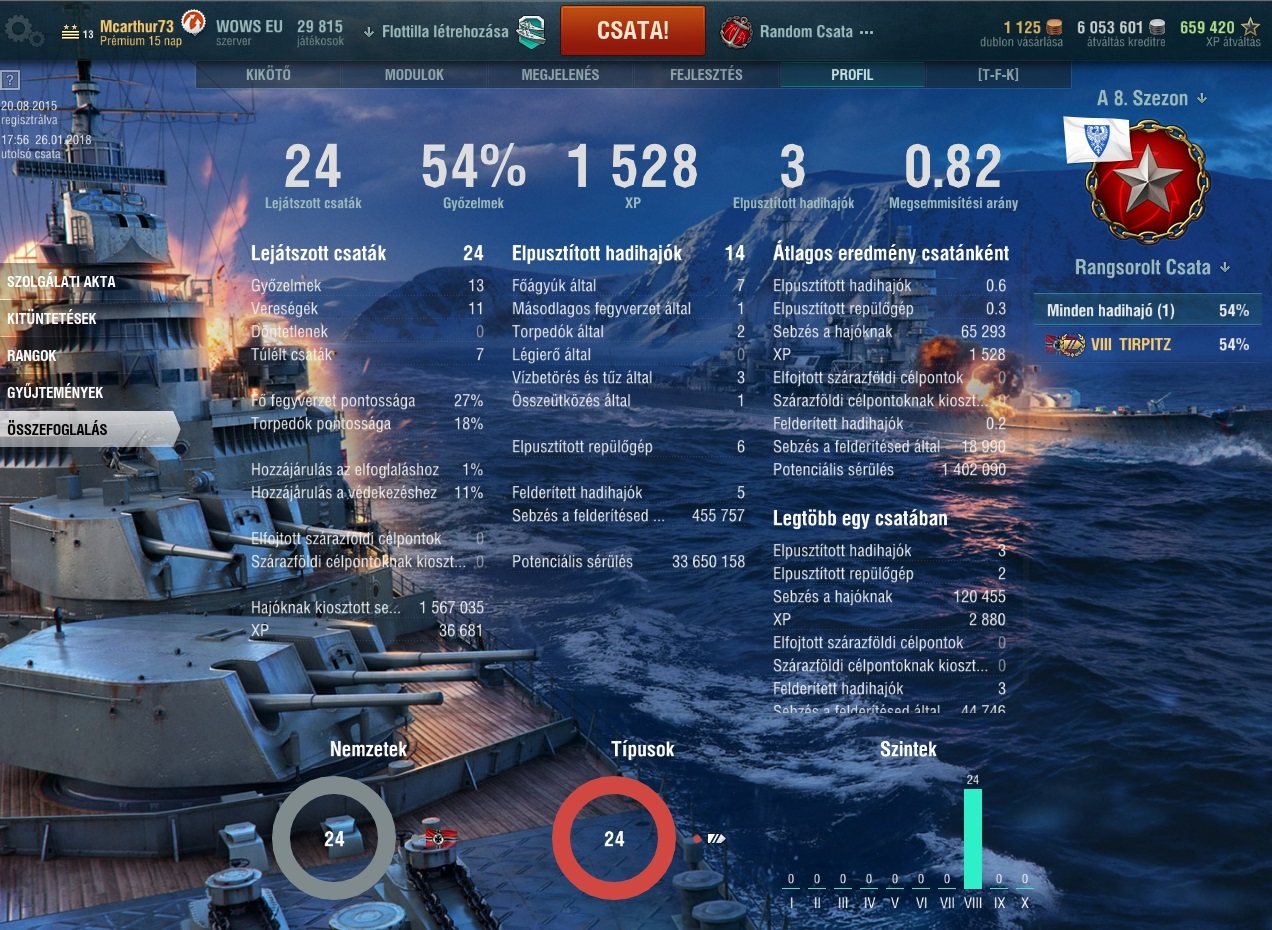Click the German flag nation icon
This screenshot has height=930, width=1272.
pos(440,837)
